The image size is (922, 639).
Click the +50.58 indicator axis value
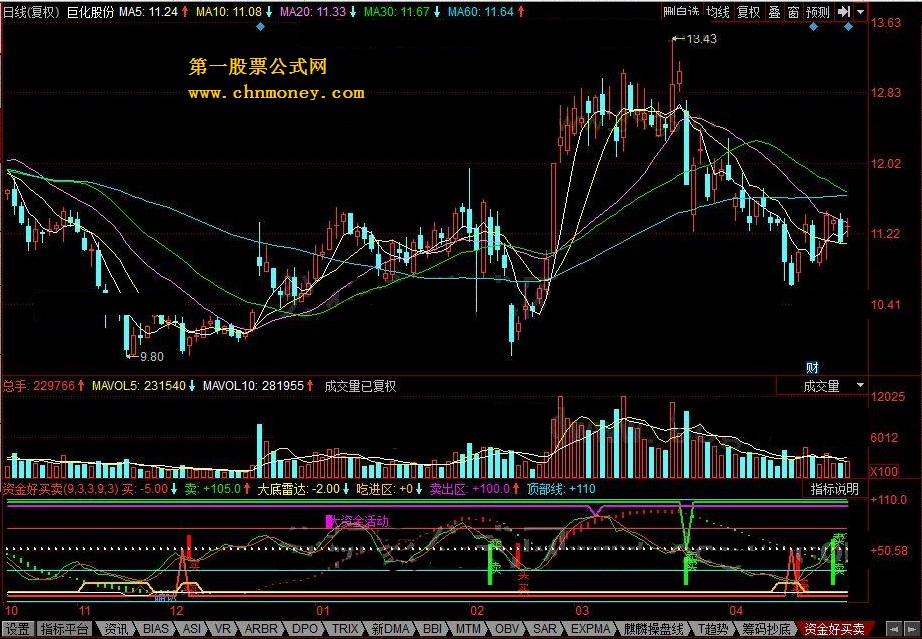(x=889, y=551)
